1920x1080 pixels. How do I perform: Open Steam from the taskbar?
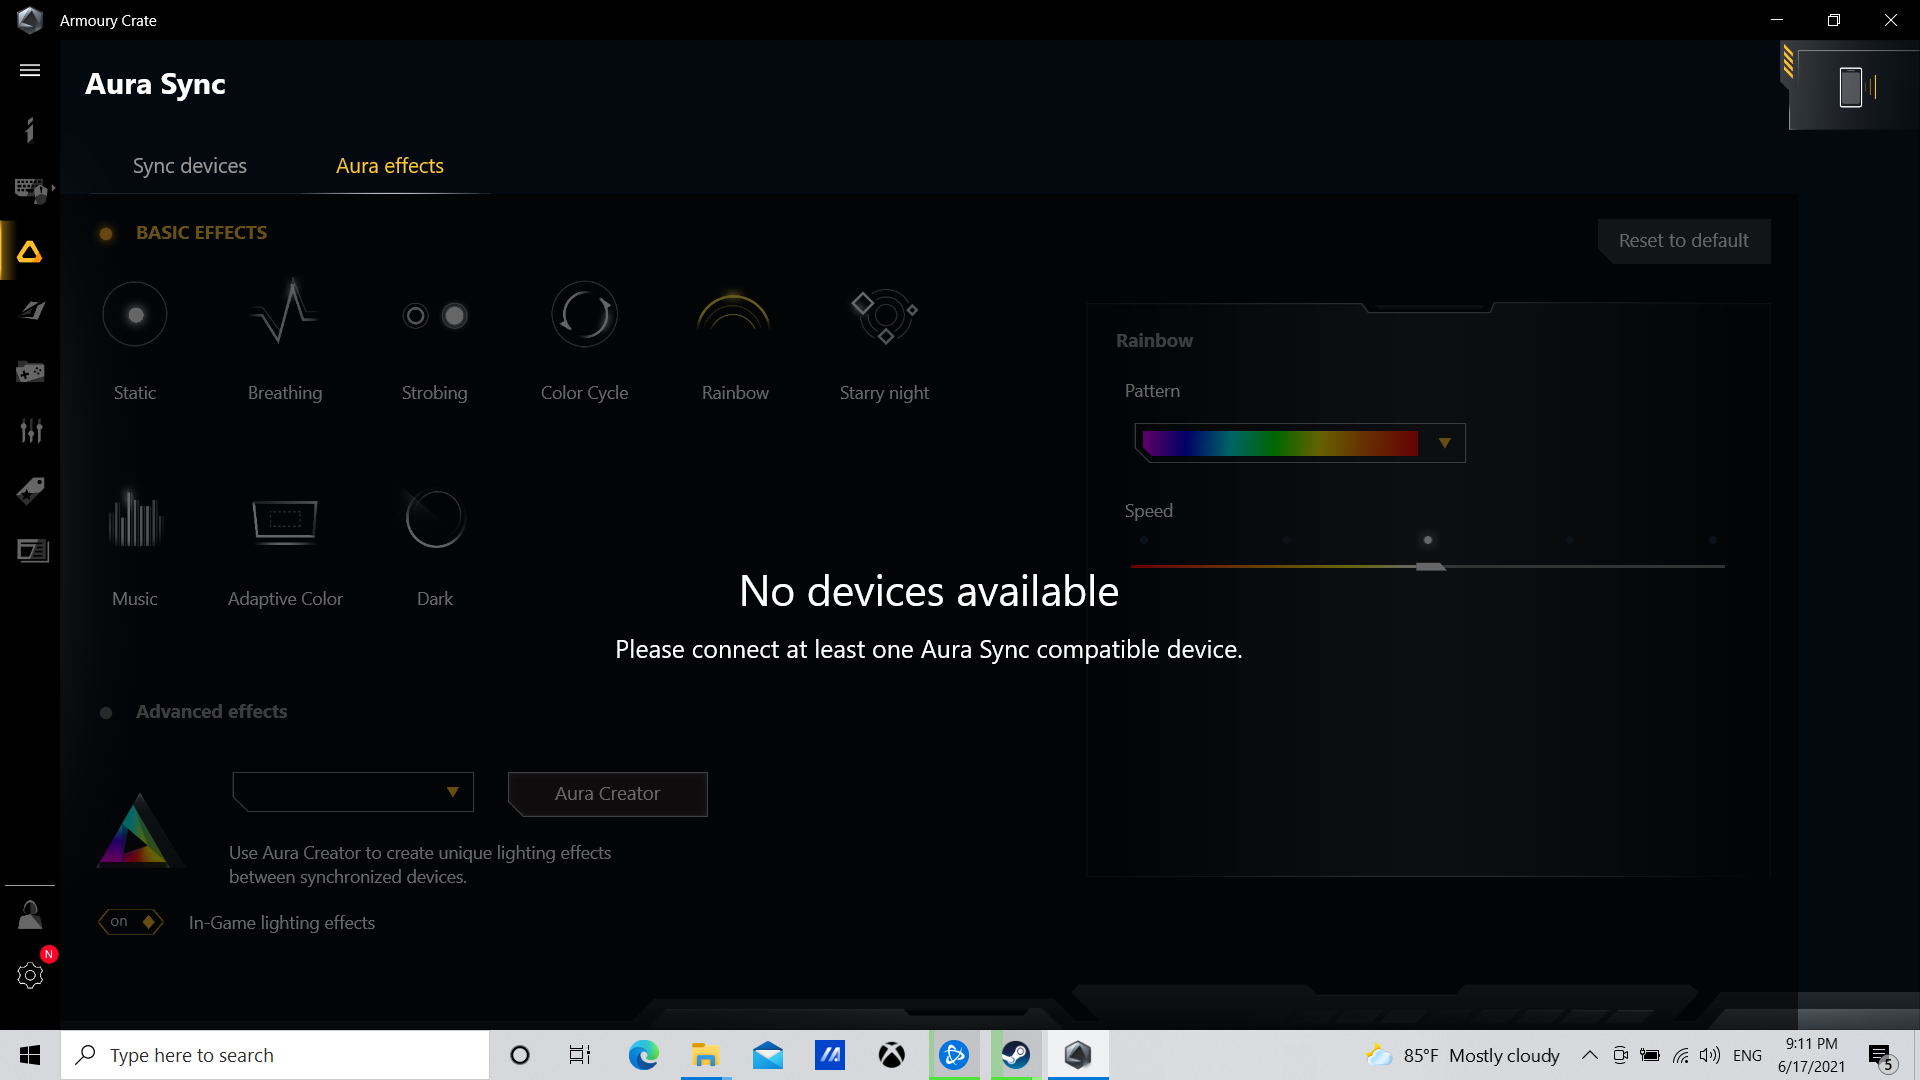point(1015,1055)
